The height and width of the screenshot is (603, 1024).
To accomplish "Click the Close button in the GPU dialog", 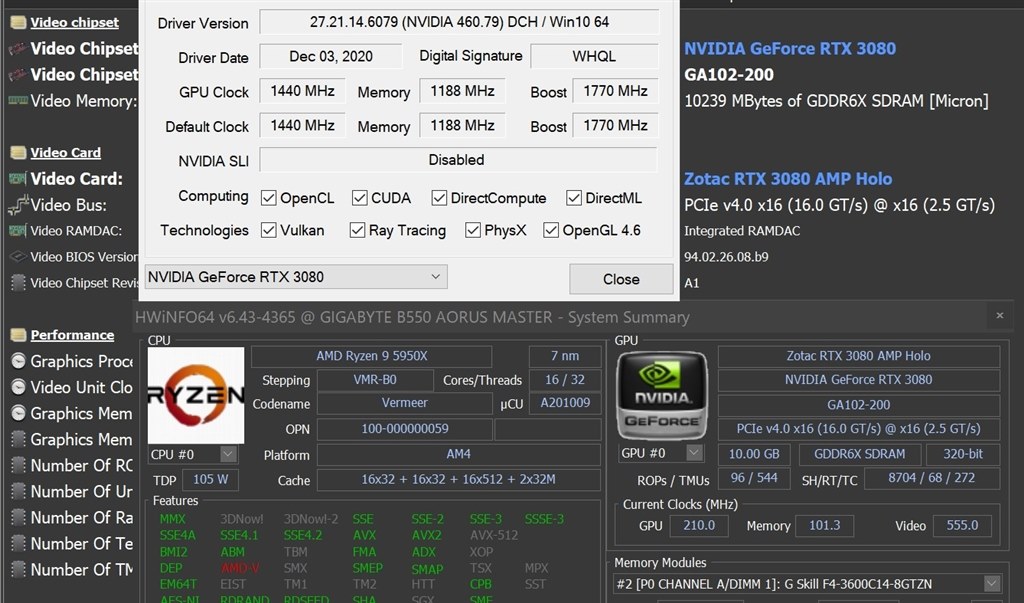I will [x=621, y=279].
